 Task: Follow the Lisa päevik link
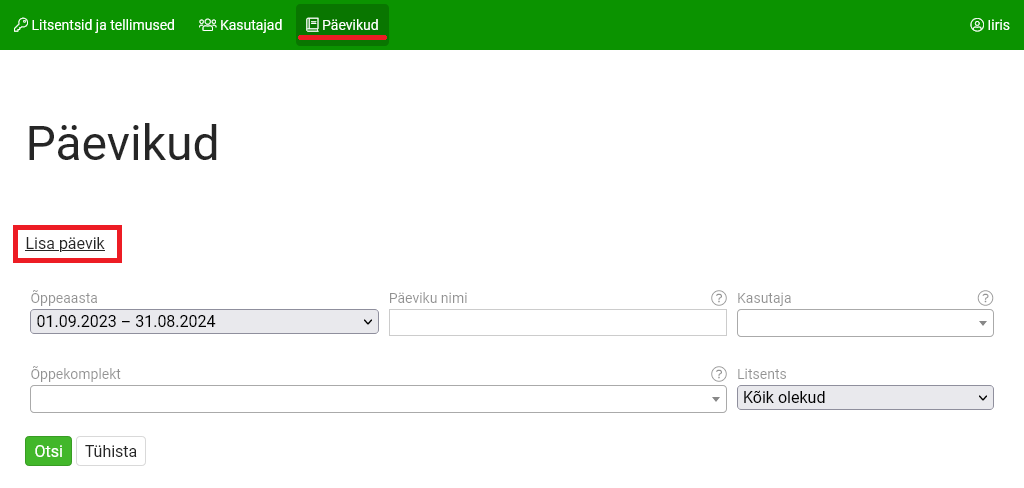(65, 244)
